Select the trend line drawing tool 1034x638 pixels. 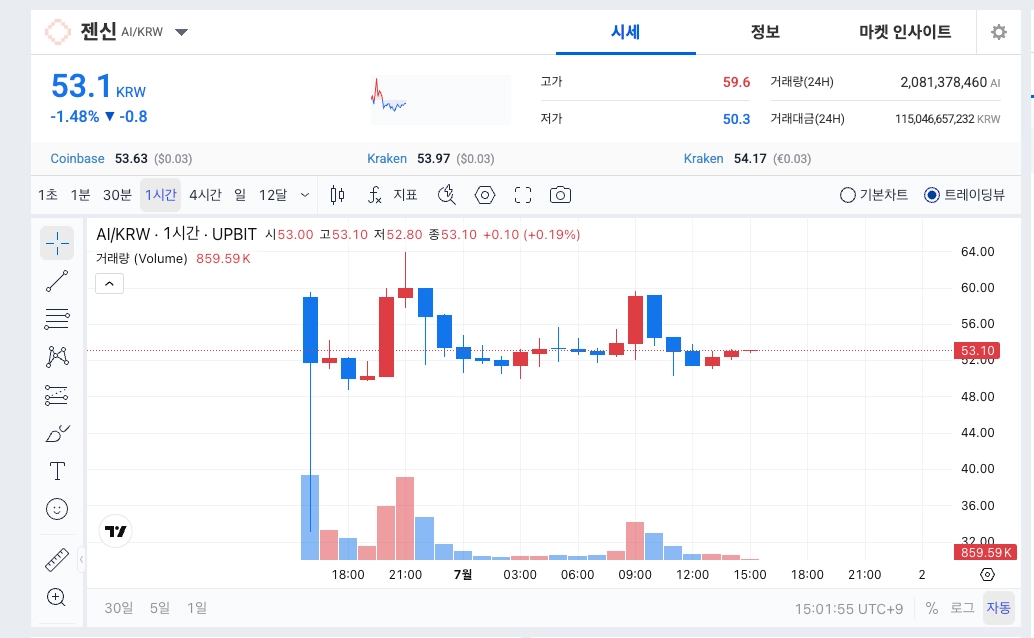(57, 281)
